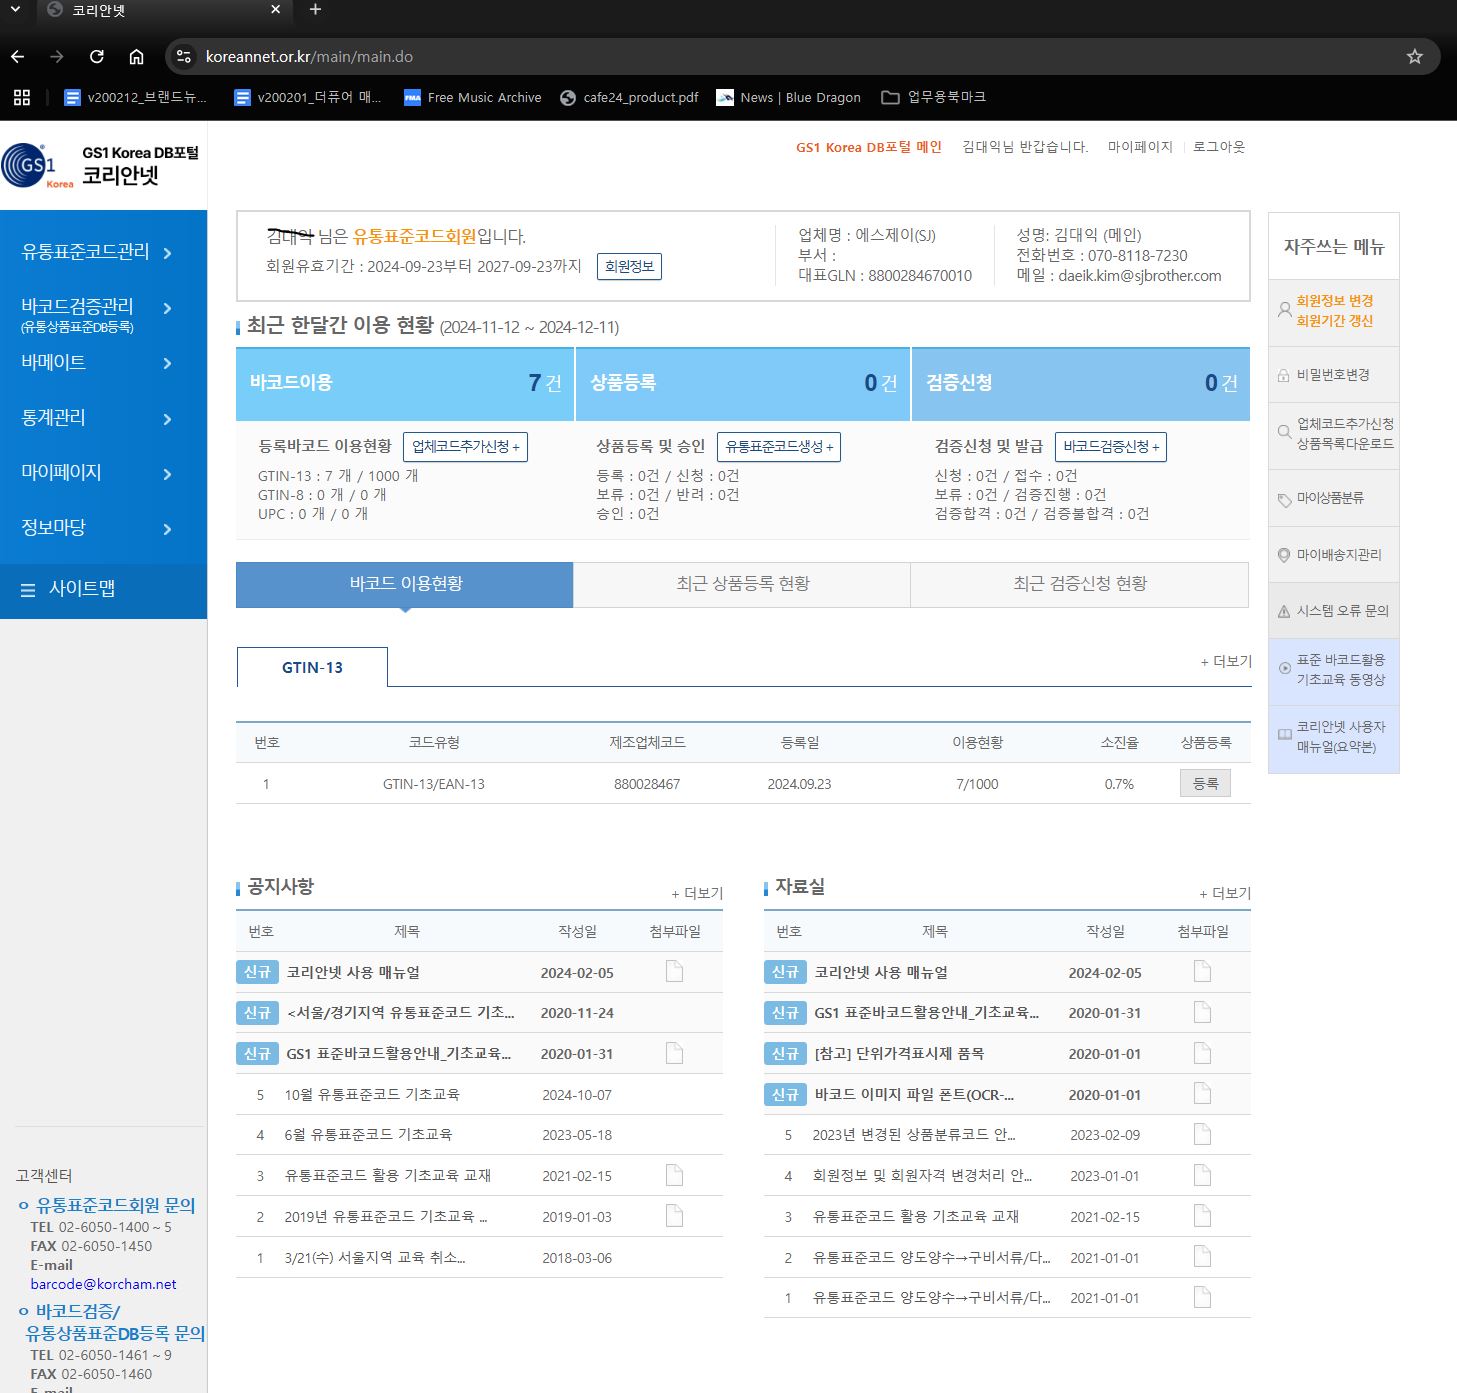Open the browser home page icon
Viewport: 1457px width, 1393px height.
[x=137, y=57]
